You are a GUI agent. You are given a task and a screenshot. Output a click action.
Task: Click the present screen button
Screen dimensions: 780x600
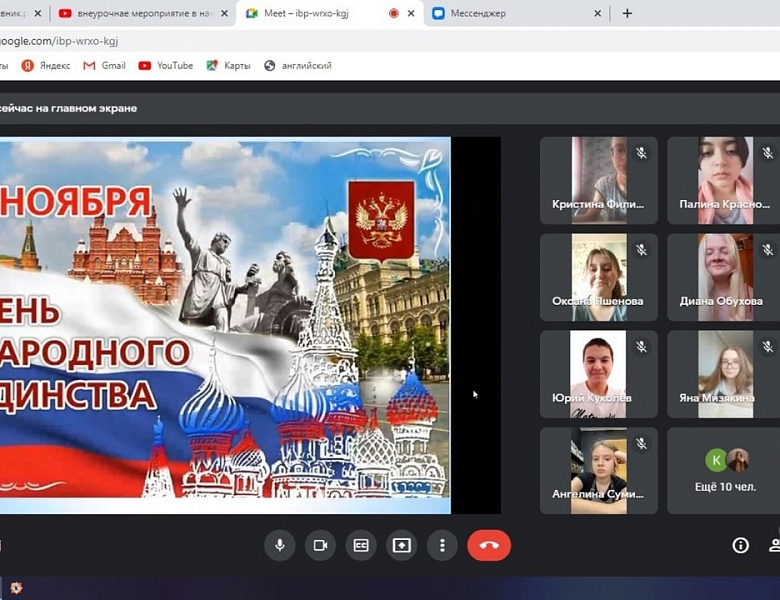tap(401, 545)
